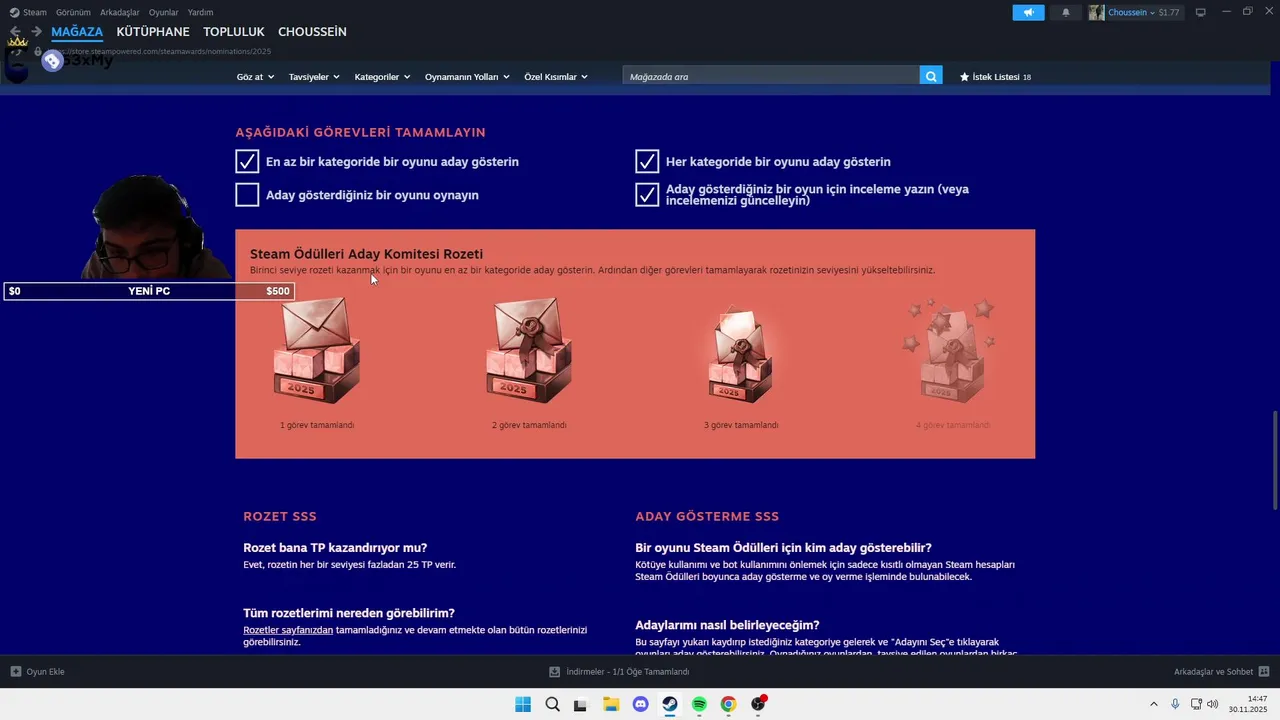Open Task View on the taskbar

(581, 704)
